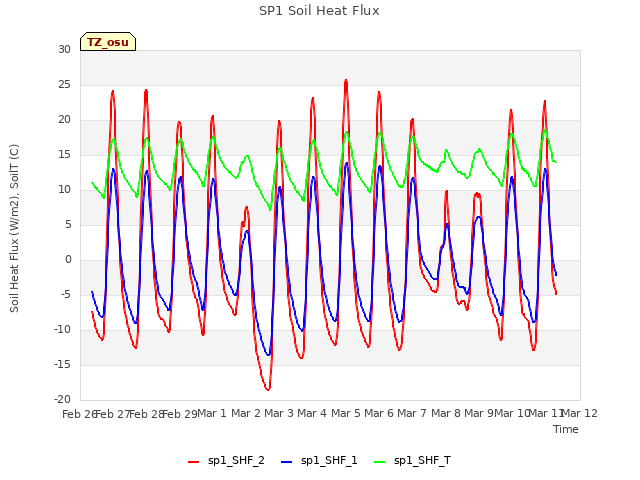Click the y-axis value -20
The width and height of the screenshot is (640, 480).
click(62, 399)
